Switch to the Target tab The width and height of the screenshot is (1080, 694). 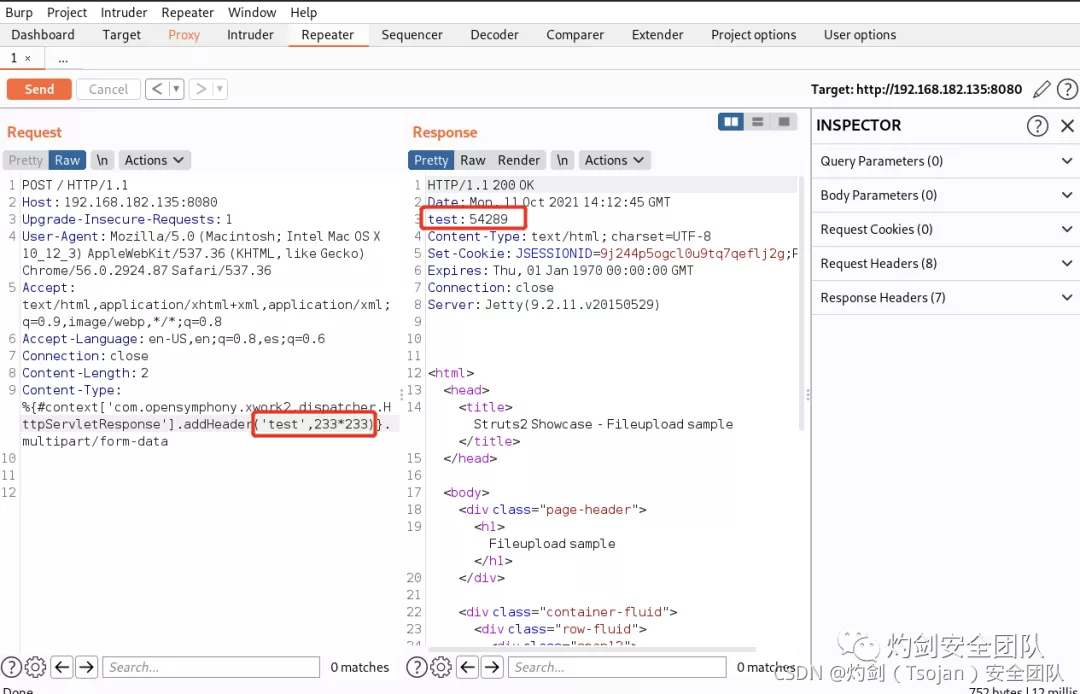pos(121,34)
